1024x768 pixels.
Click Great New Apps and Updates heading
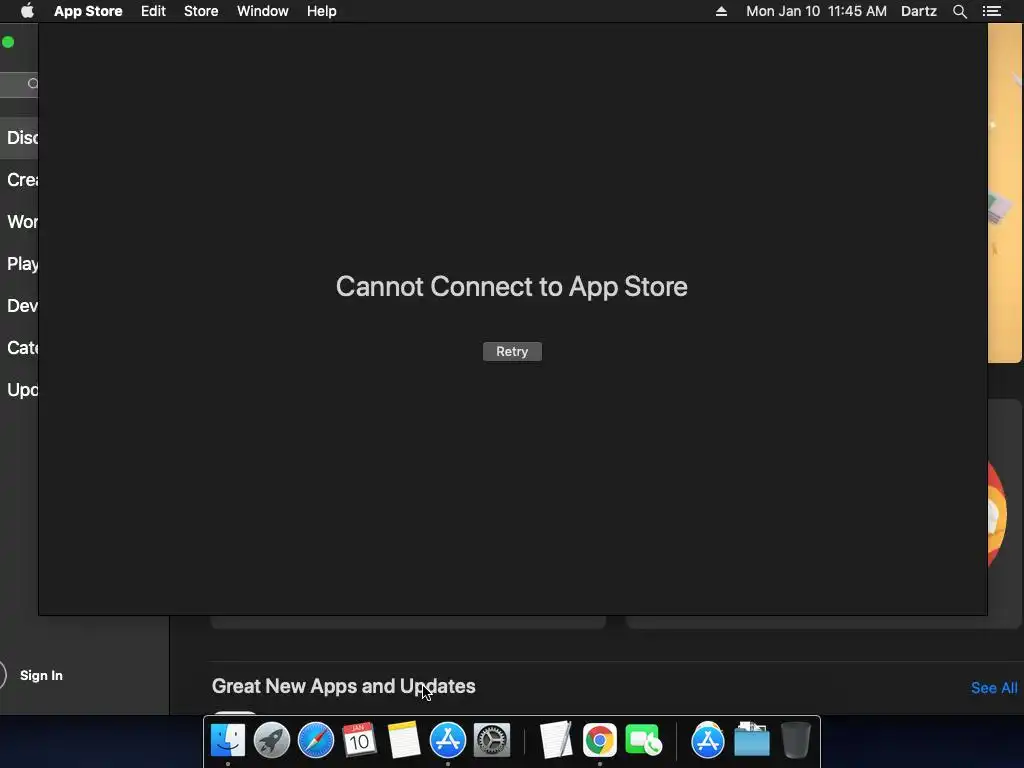click(x=344, y=686)
